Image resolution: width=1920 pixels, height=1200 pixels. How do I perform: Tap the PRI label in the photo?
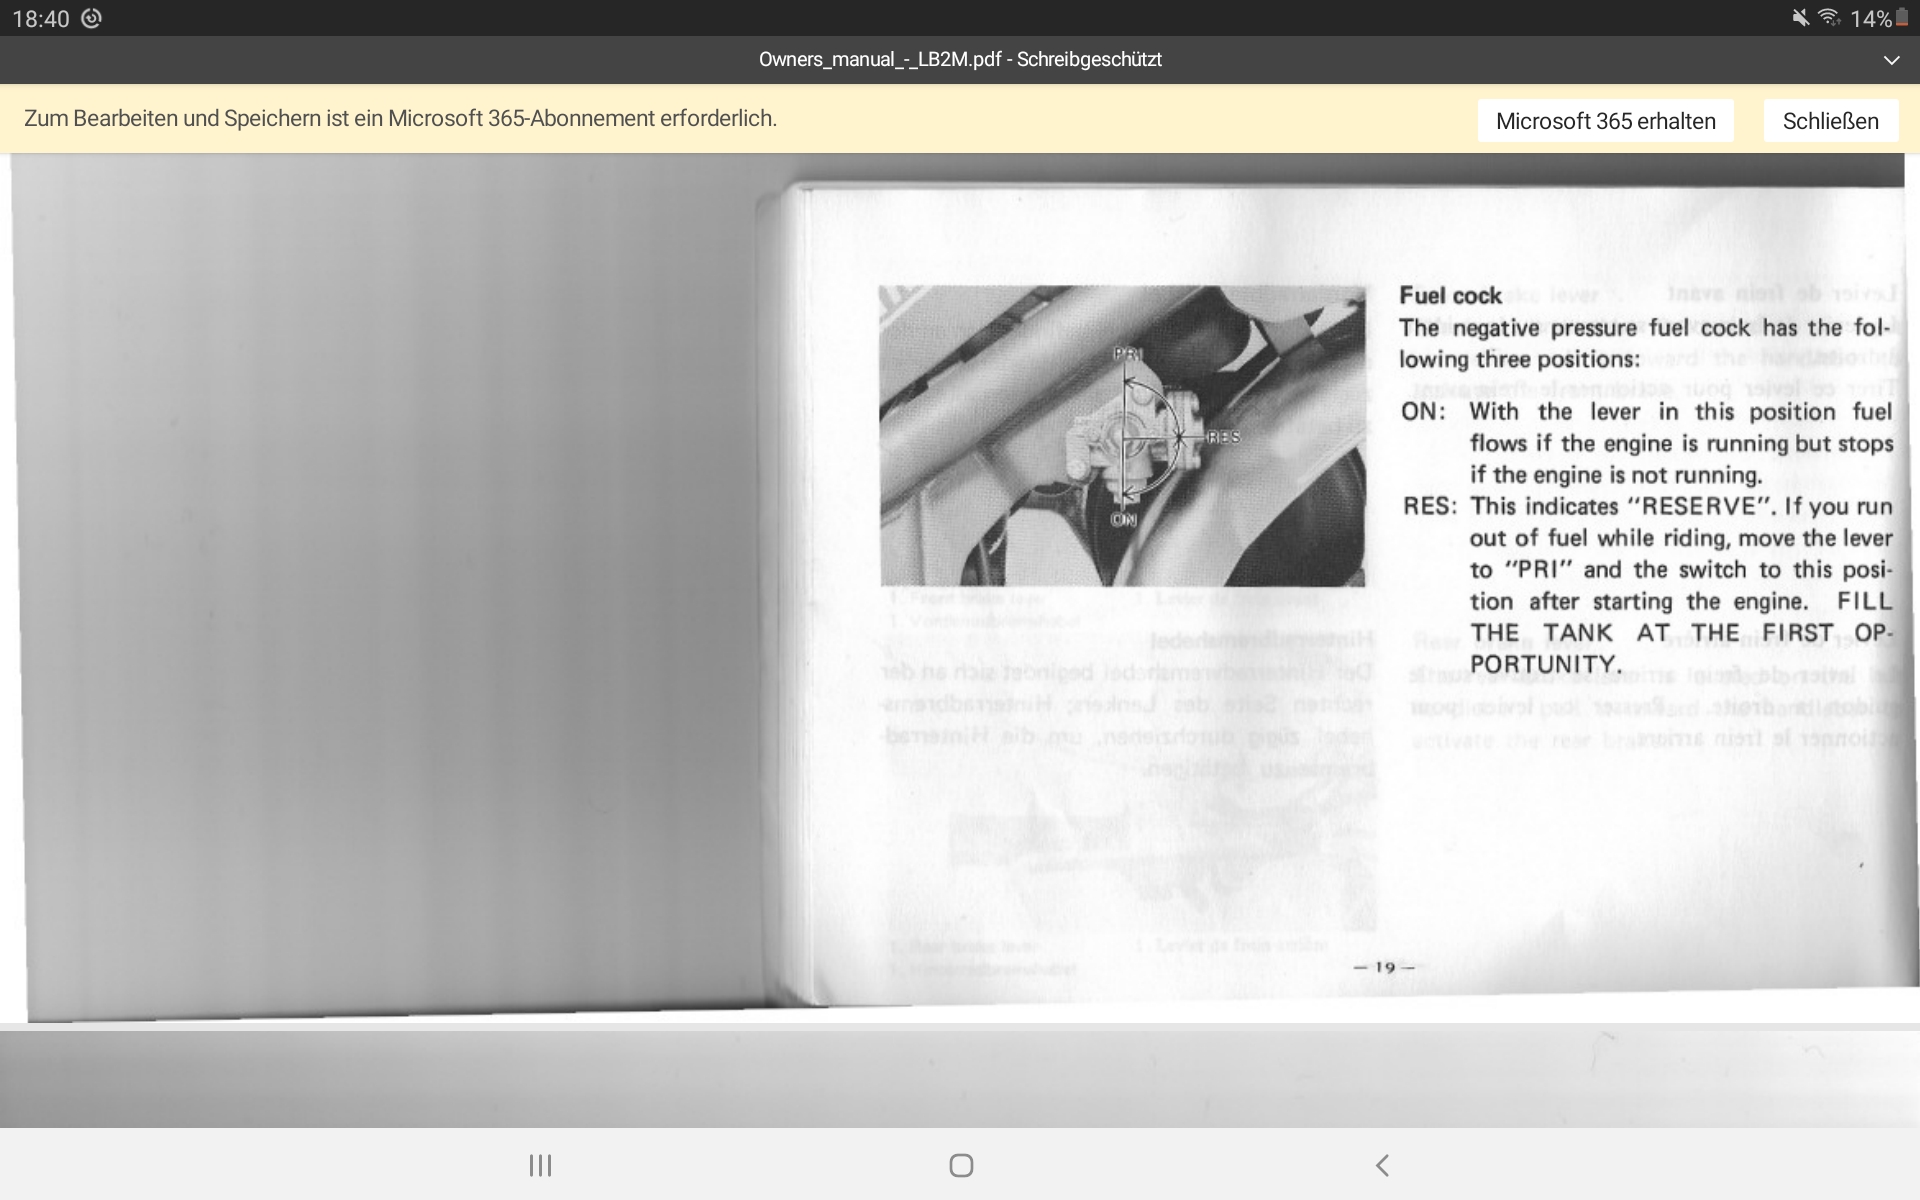(x=1128, y=354)
